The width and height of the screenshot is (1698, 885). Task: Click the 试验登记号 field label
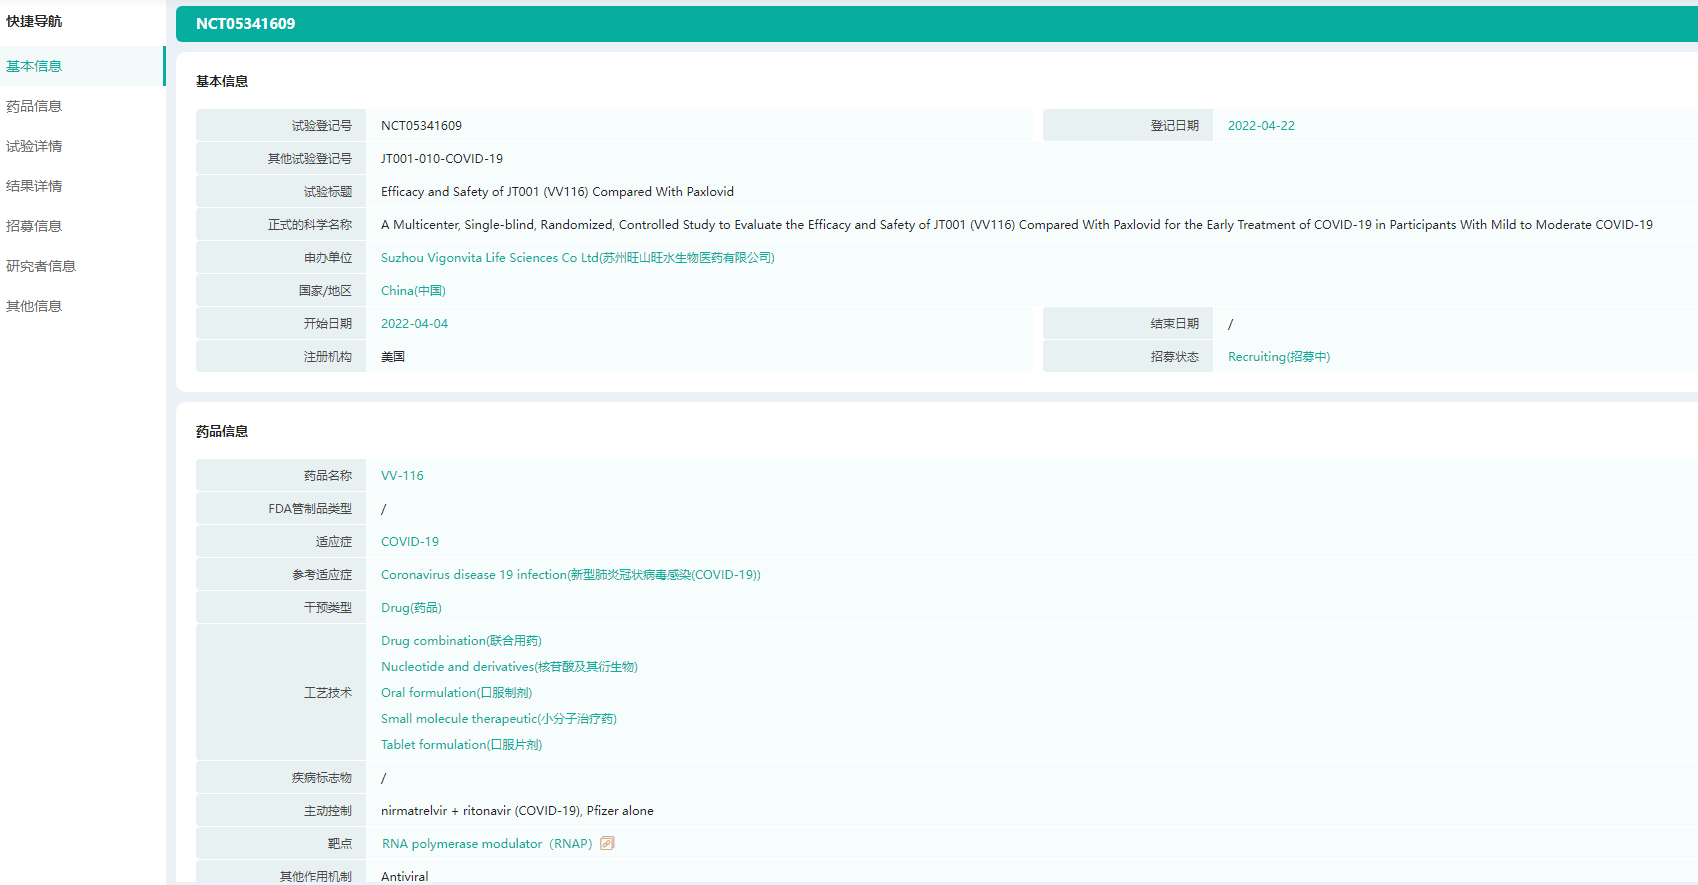point(322,126)
